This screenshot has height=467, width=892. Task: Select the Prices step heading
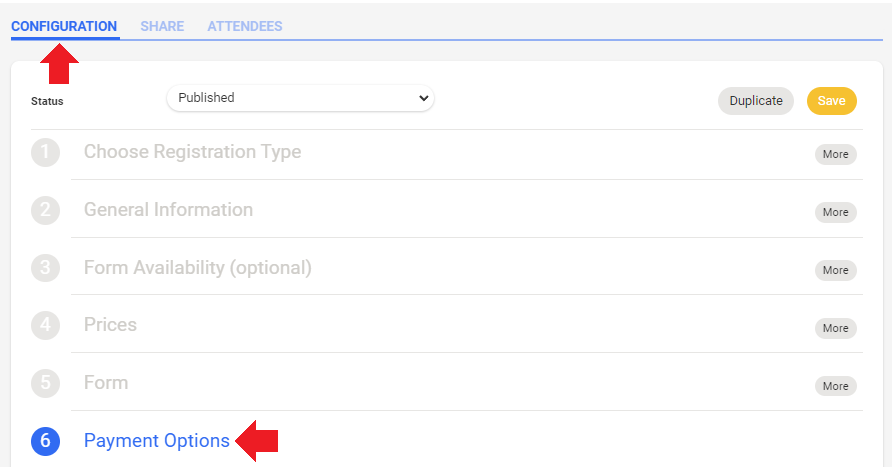(x=110, y=325)
